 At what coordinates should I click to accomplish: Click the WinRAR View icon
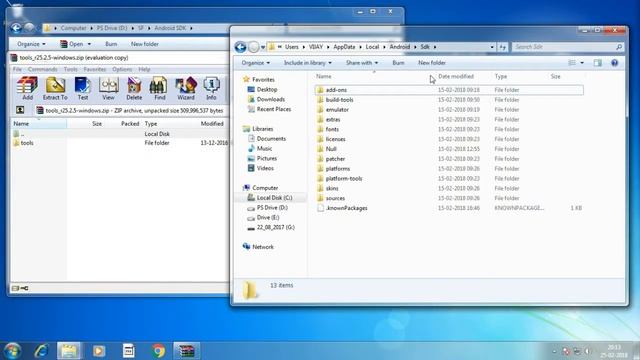108,88
